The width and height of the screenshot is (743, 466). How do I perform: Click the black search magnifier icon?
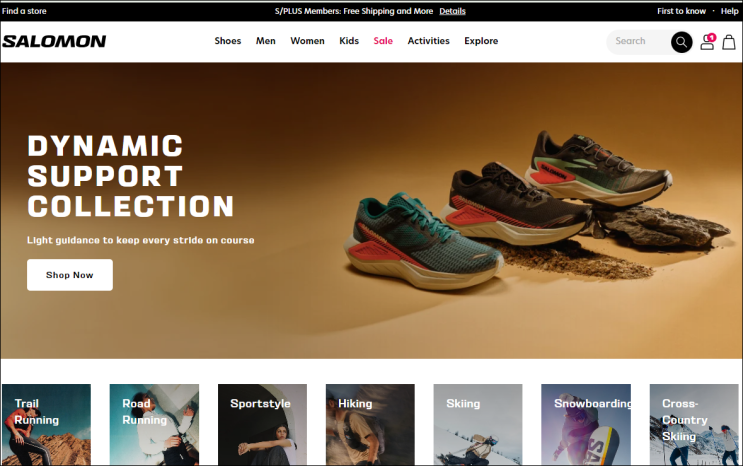click(x=681, y=42)
